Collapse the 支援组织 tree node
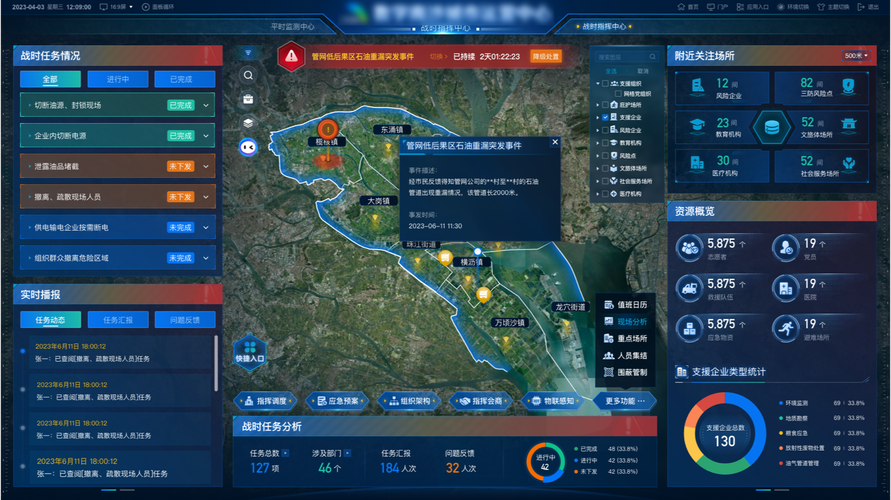 point(597,84)
